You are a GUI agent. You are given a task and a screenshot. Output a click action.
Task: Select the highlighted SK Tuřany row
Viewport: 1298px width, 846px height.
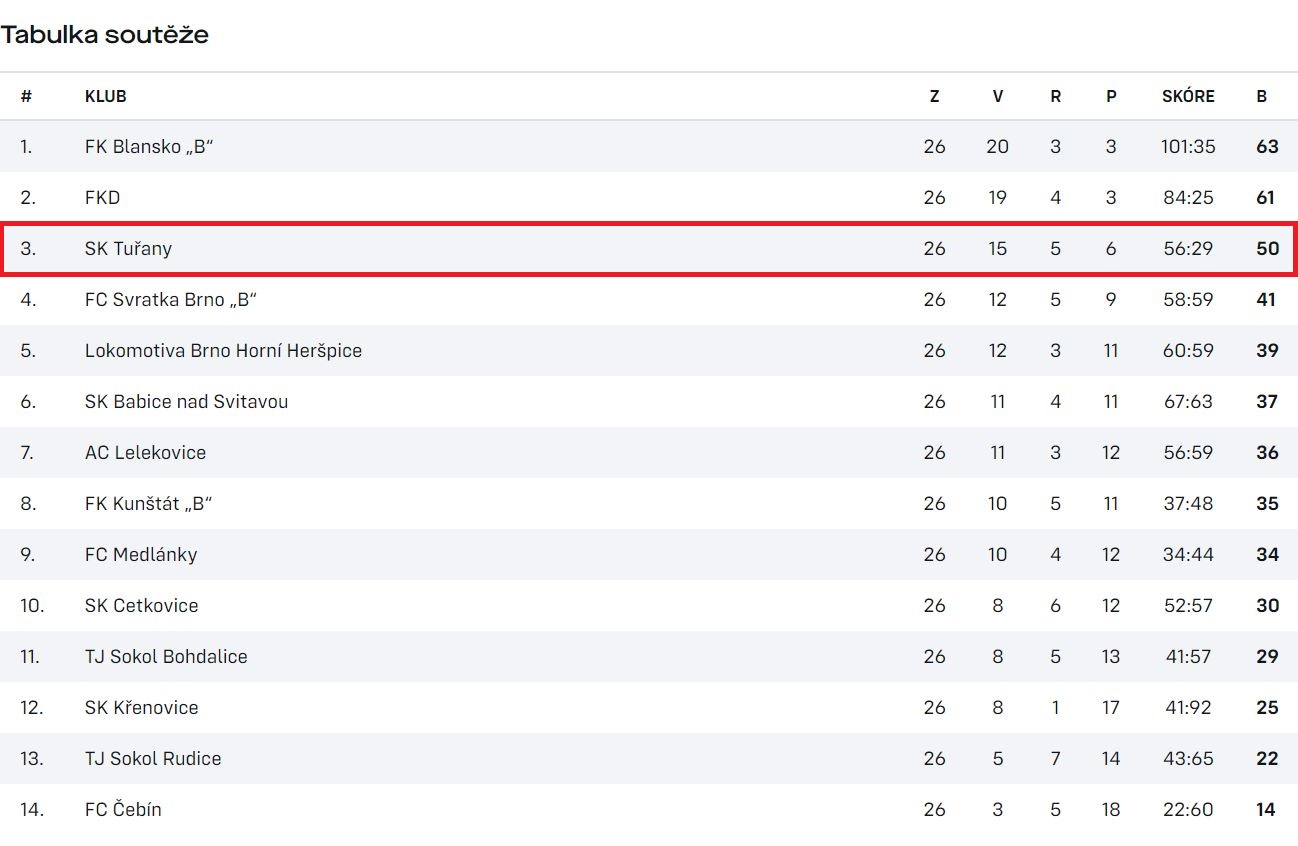click(648, 248)
